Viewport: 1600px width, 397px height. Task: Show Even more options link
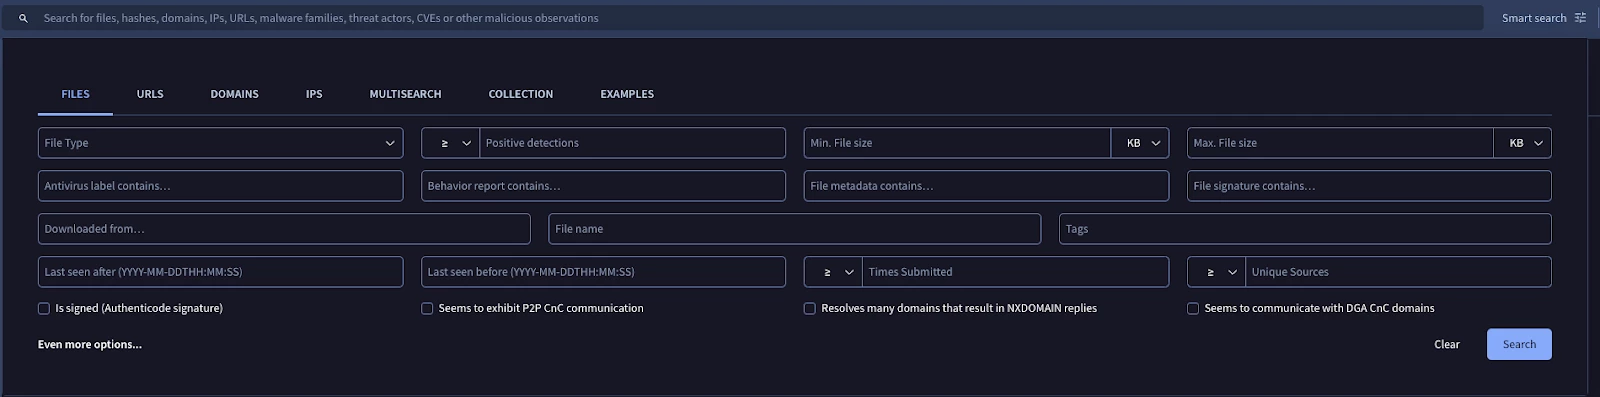90,344
